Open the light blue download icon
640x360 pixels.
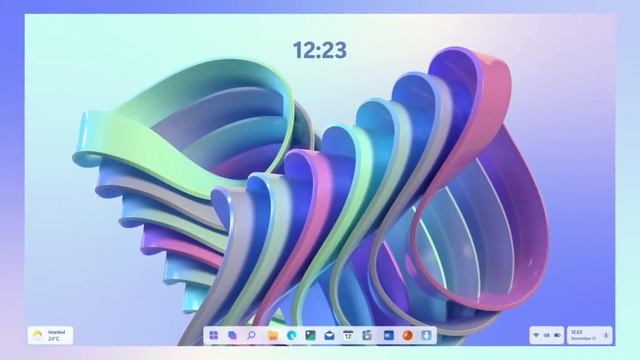426,336
